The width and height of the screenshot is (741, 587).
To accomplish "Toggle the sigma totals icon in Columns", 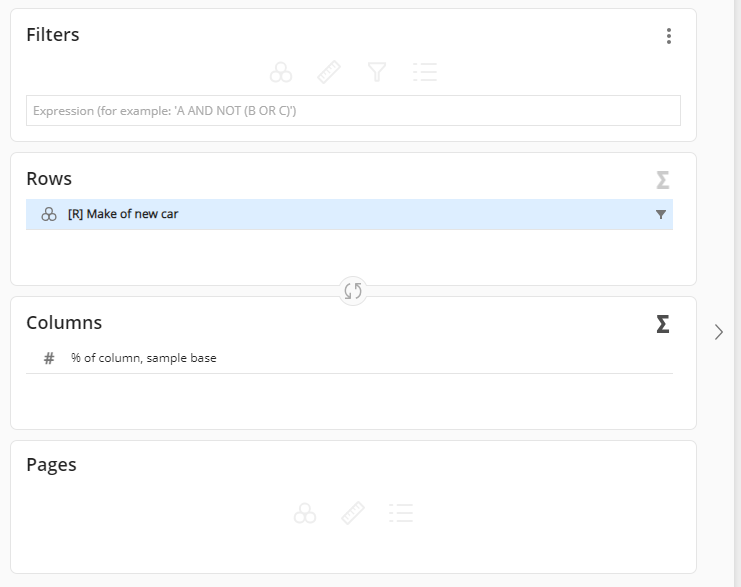I will (662, 324).
